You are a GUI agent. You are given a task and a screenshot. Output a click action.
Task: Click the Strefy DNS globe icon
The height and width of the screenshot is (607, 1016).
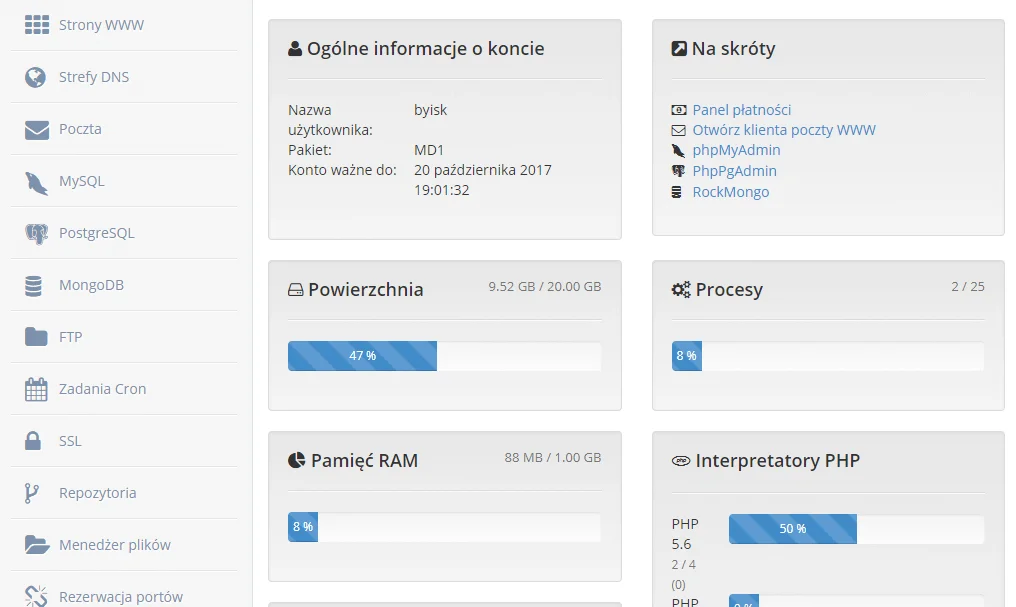(36, 77)
